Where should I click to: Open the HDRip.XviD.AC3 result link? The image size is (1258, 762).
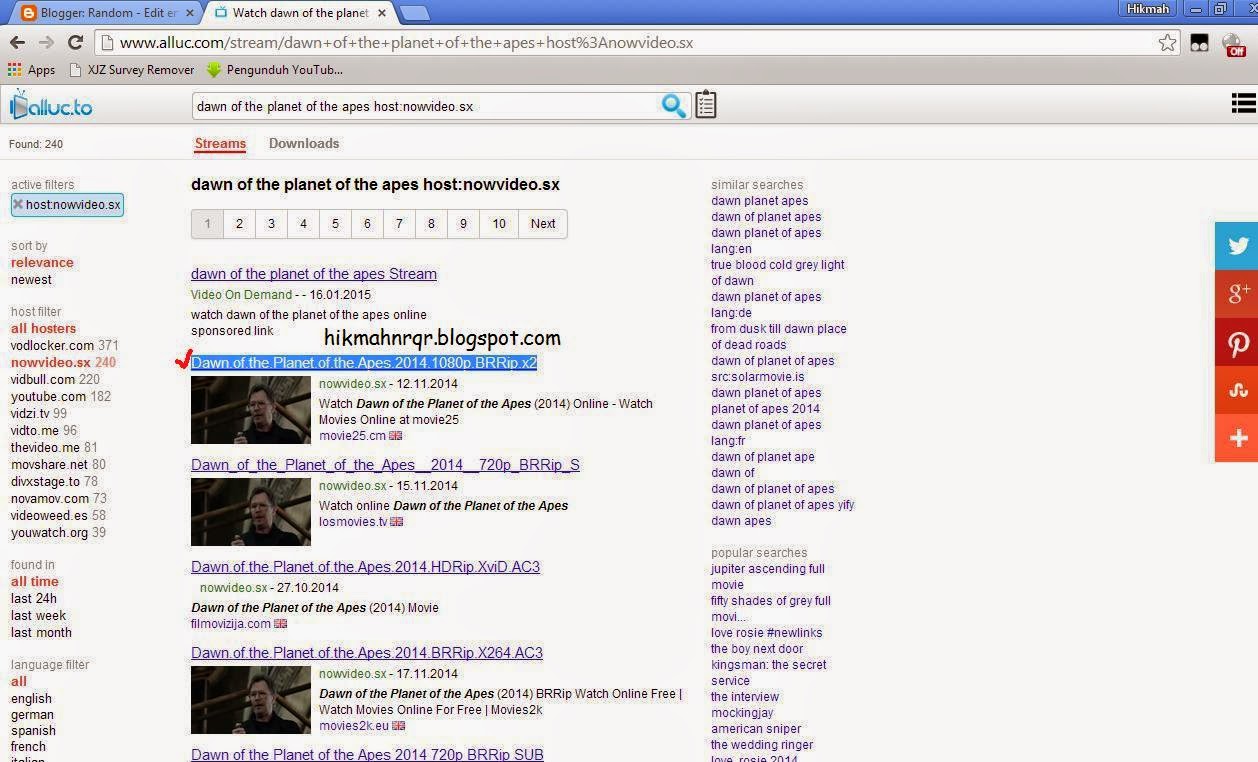(365, 567)
